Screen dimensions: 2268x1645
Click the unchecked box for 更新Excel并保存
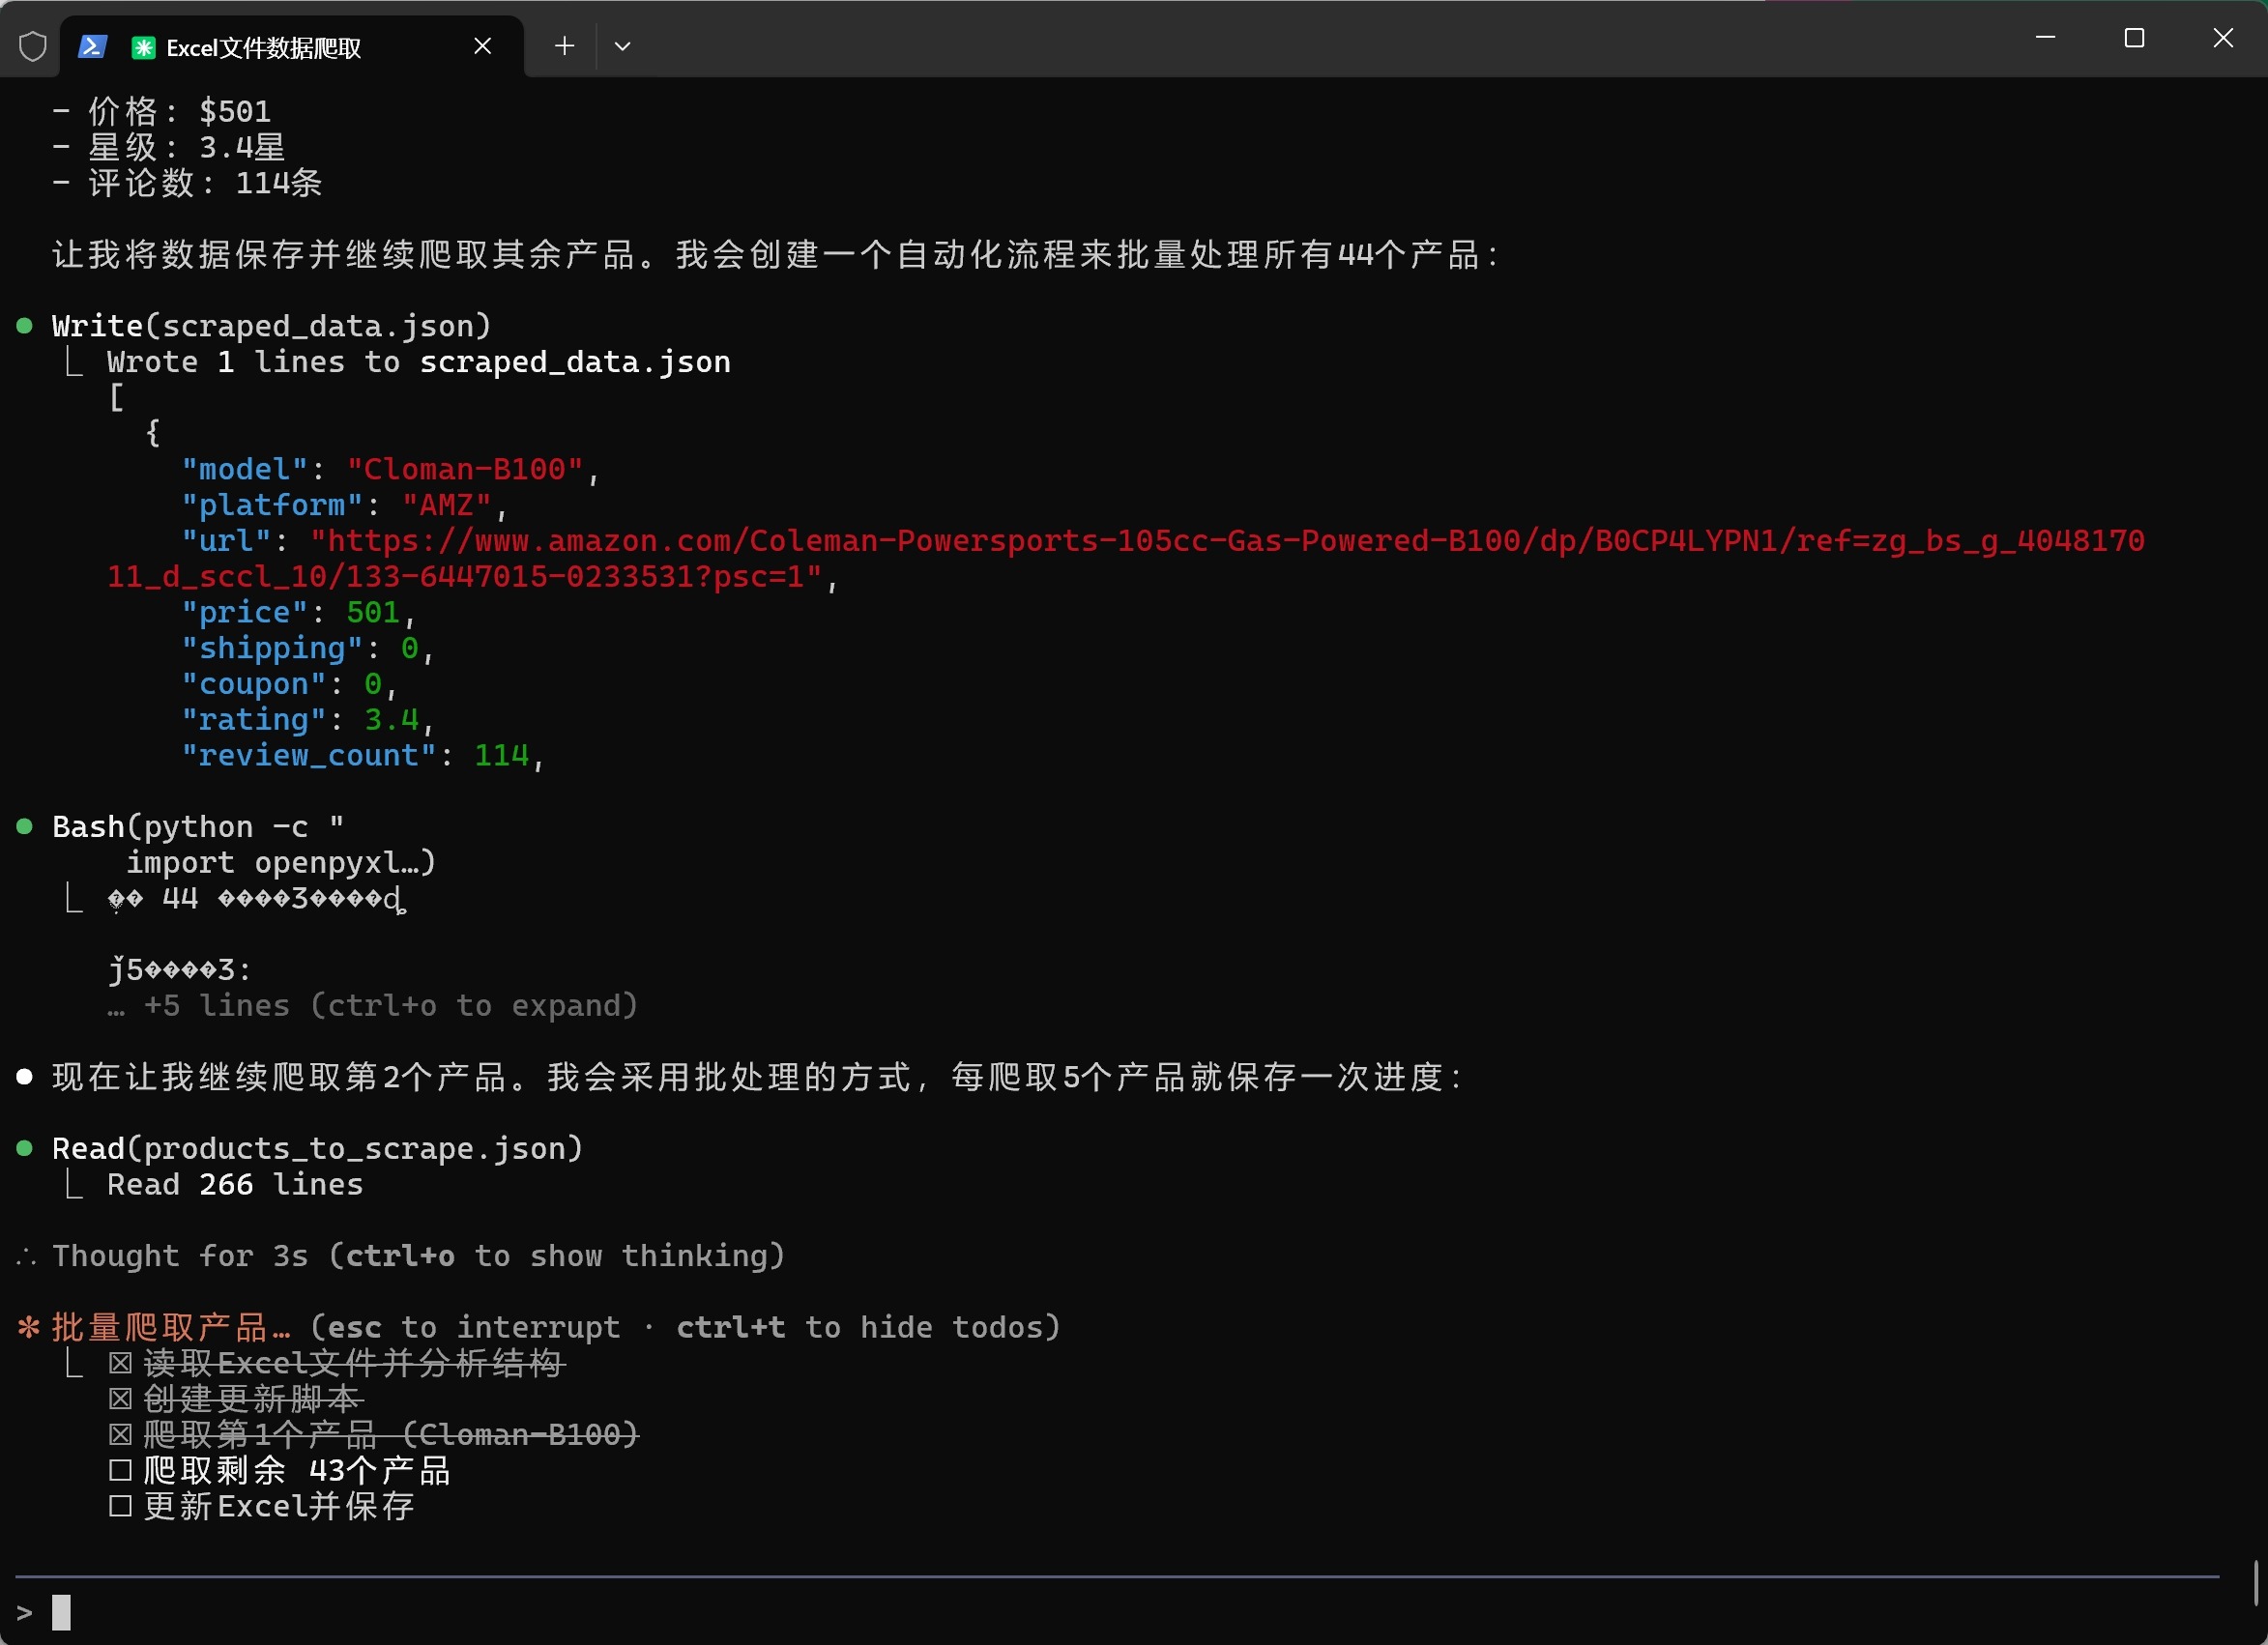click(x=120, y=1506)
